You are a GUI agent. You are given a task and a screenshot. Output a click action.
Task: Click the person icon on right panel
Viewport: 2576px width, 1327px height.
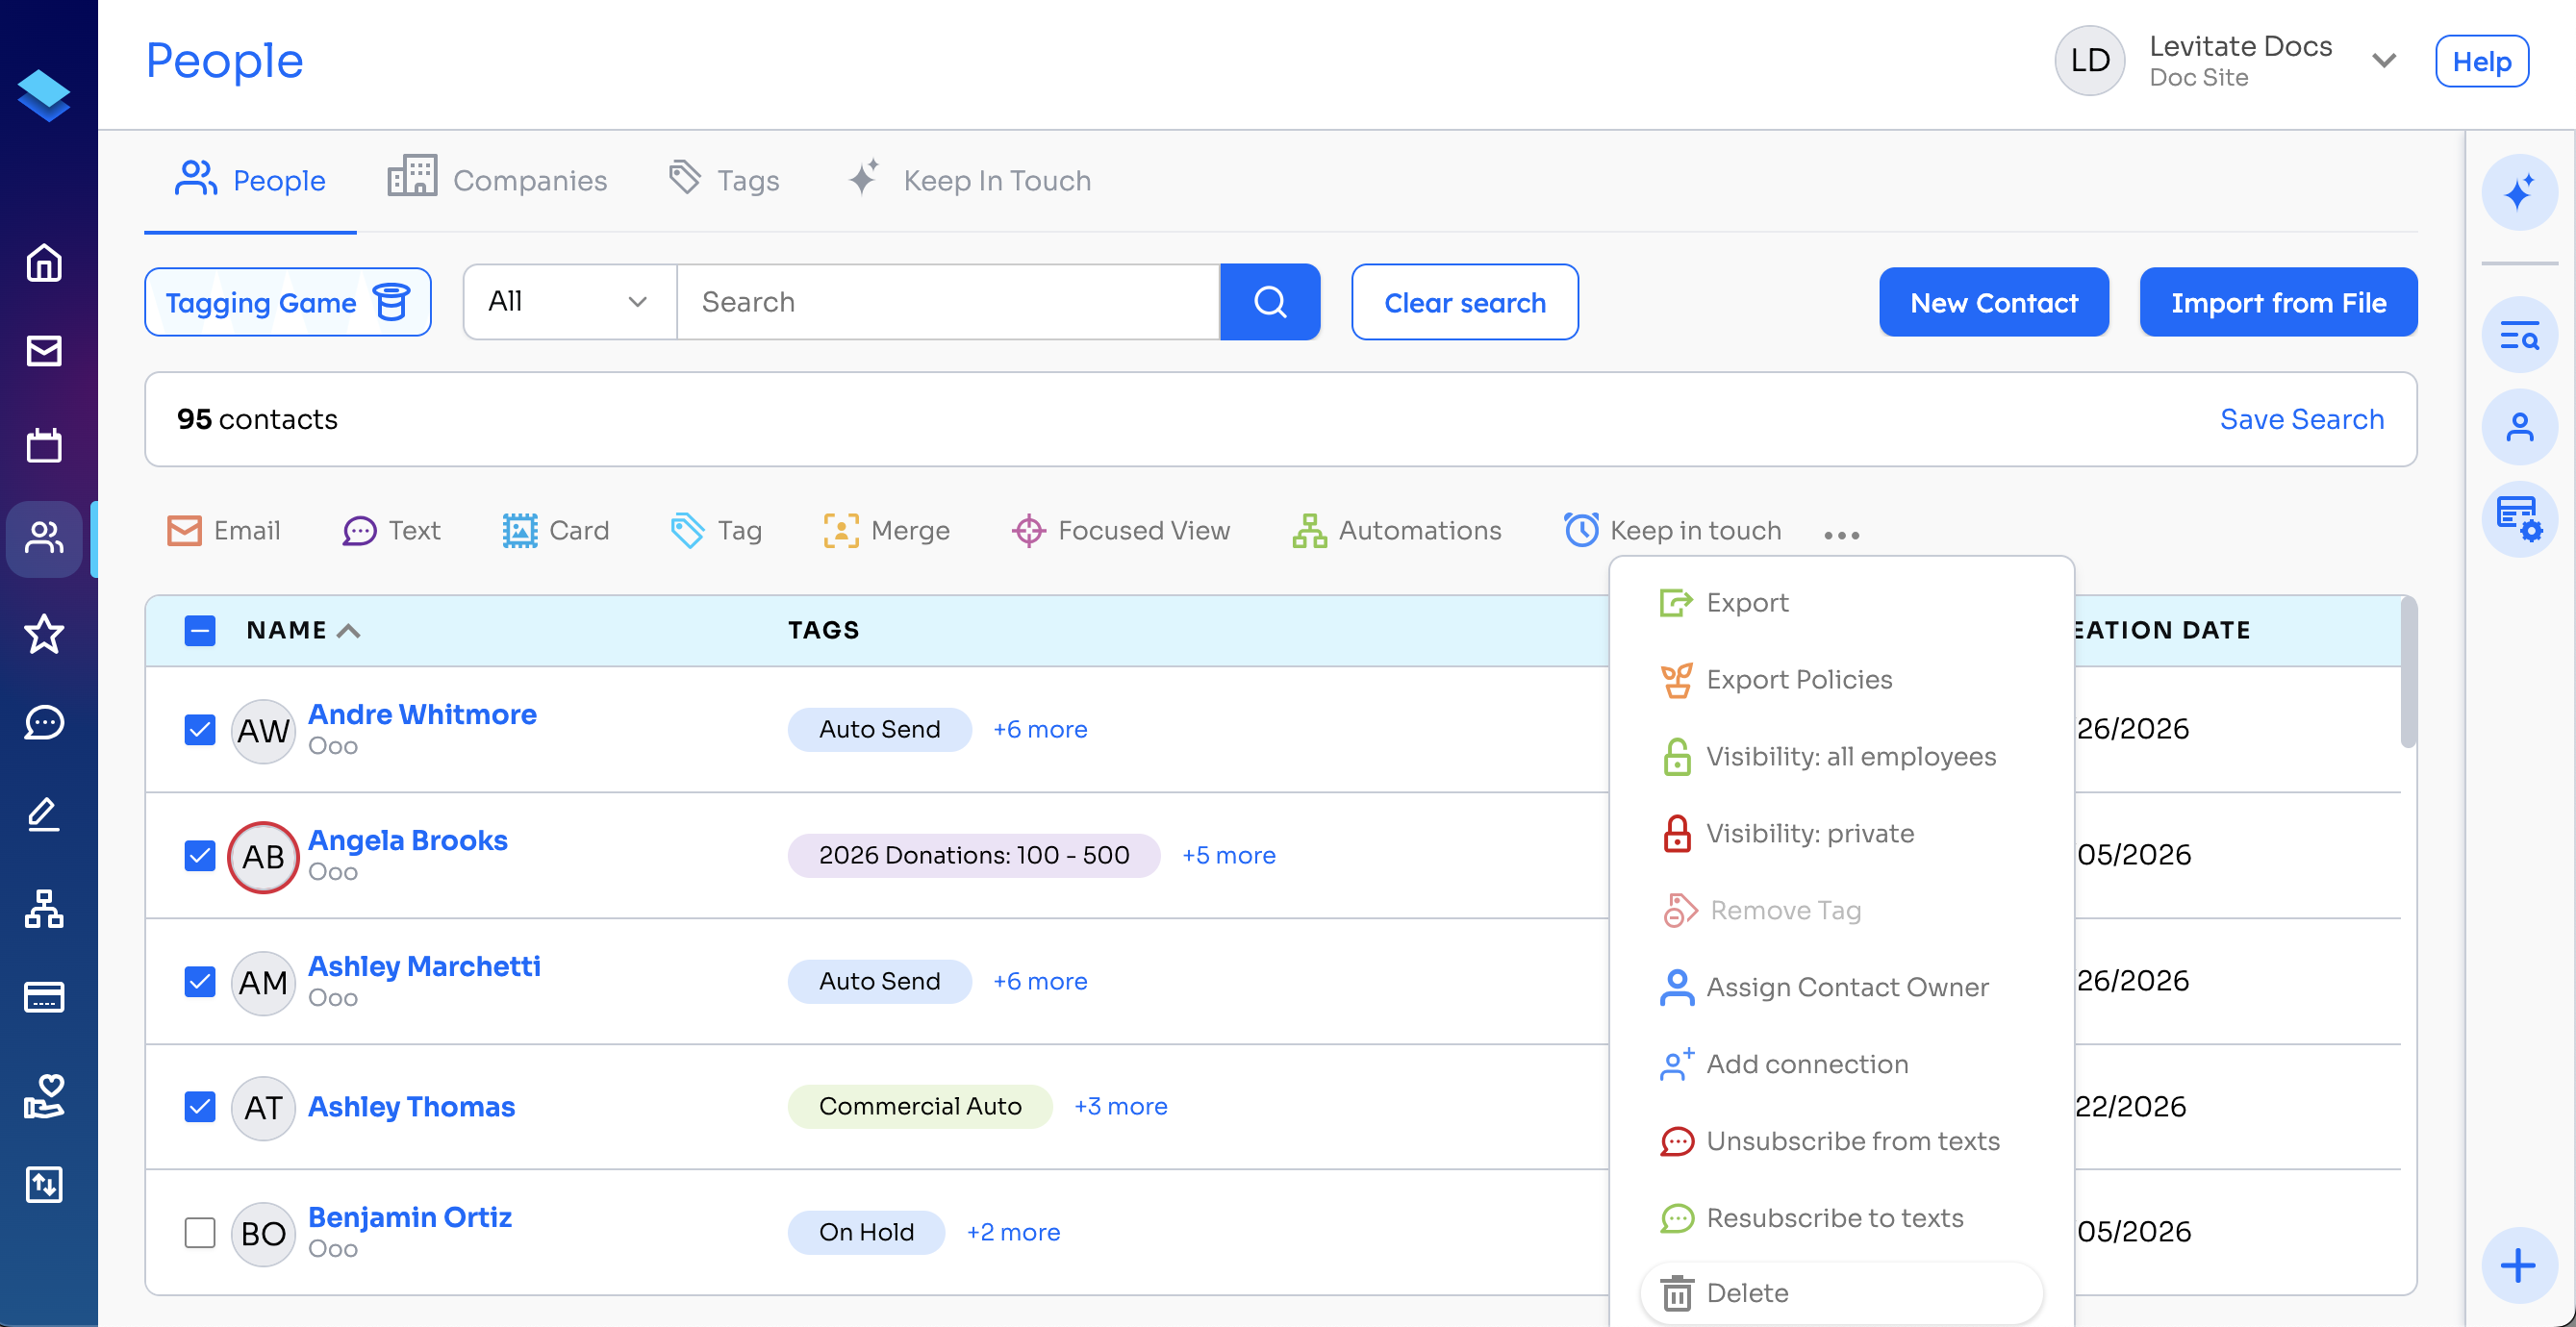click(2519, 428)
